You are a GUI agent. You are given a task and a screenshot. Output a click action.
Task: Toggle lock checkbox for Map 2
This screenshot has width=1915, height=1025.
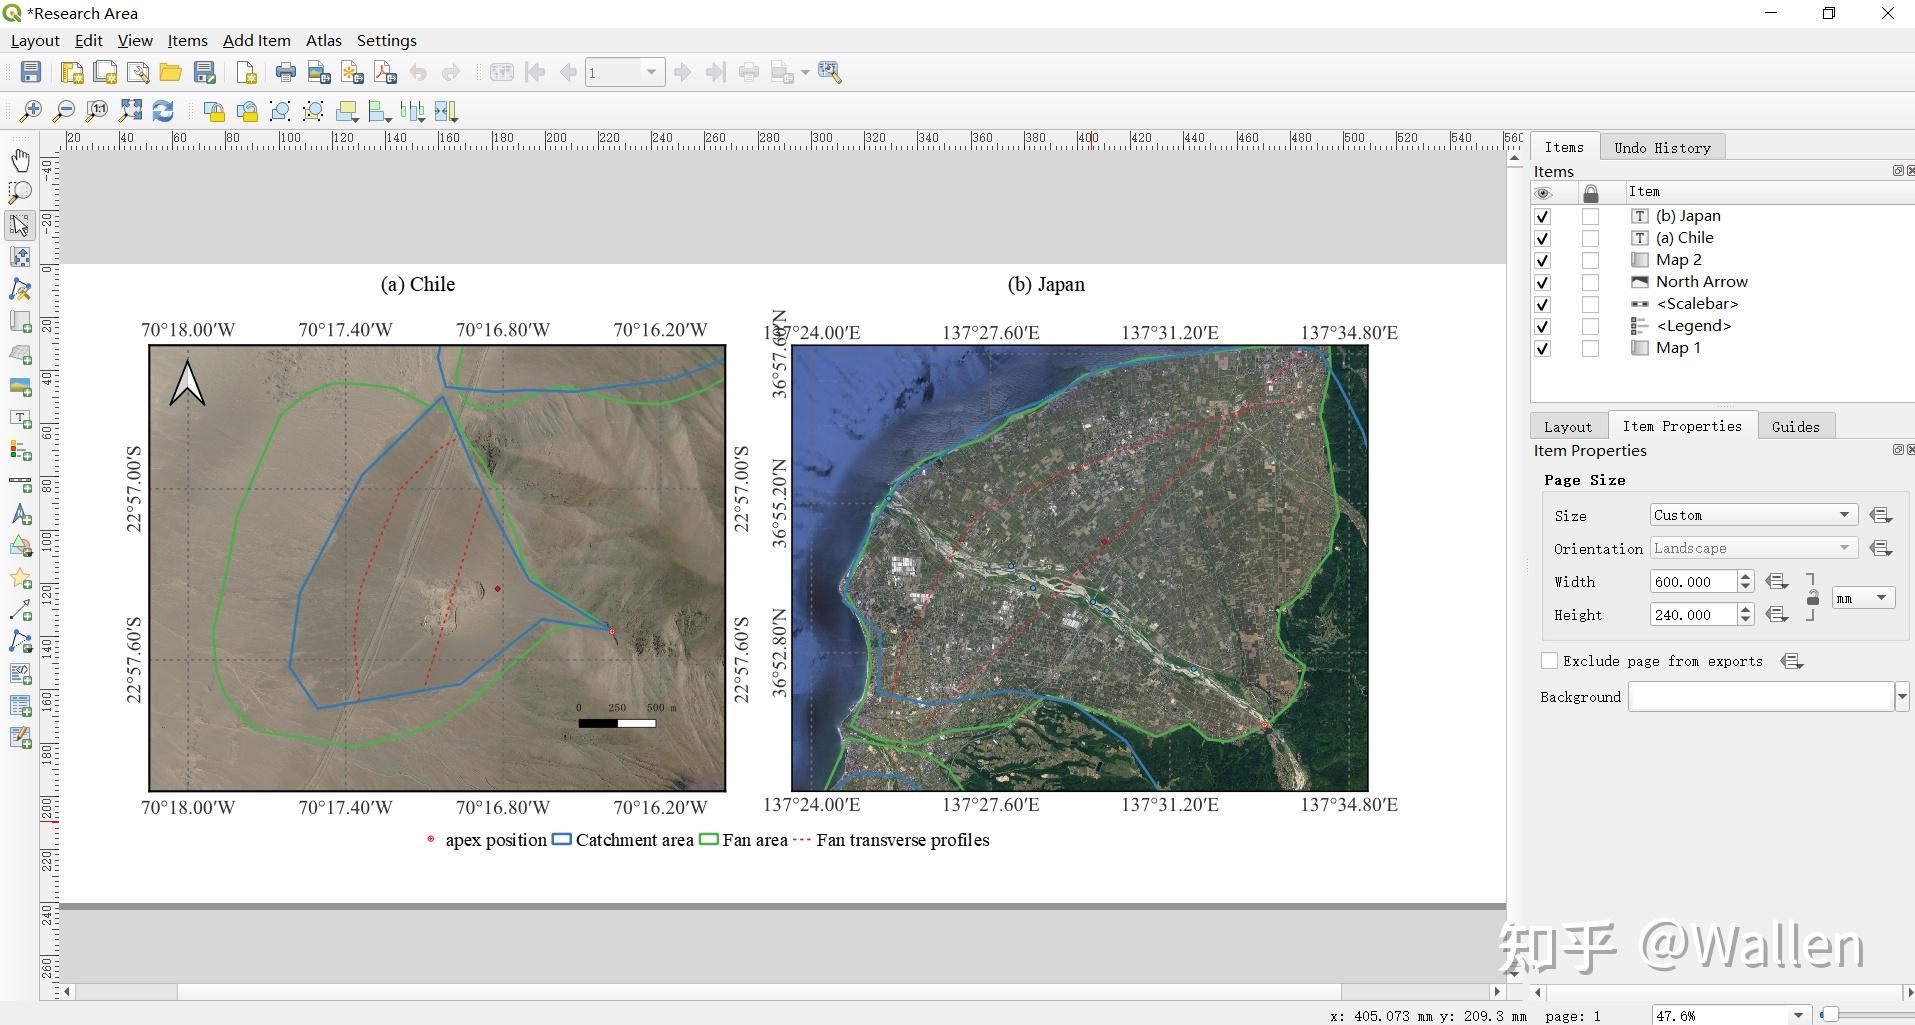(x=1590, y=260)
